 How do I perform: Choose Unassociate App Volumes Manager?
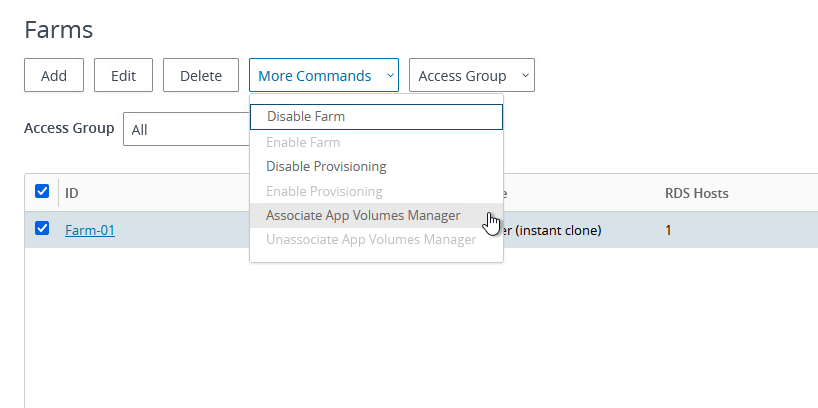(x=371, y=240)
